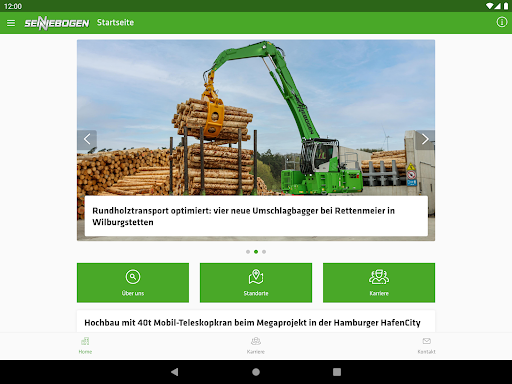Screen dimensions: 512x384
Task: Switch to Karriere bottom tab
Action: coord(256,346)
